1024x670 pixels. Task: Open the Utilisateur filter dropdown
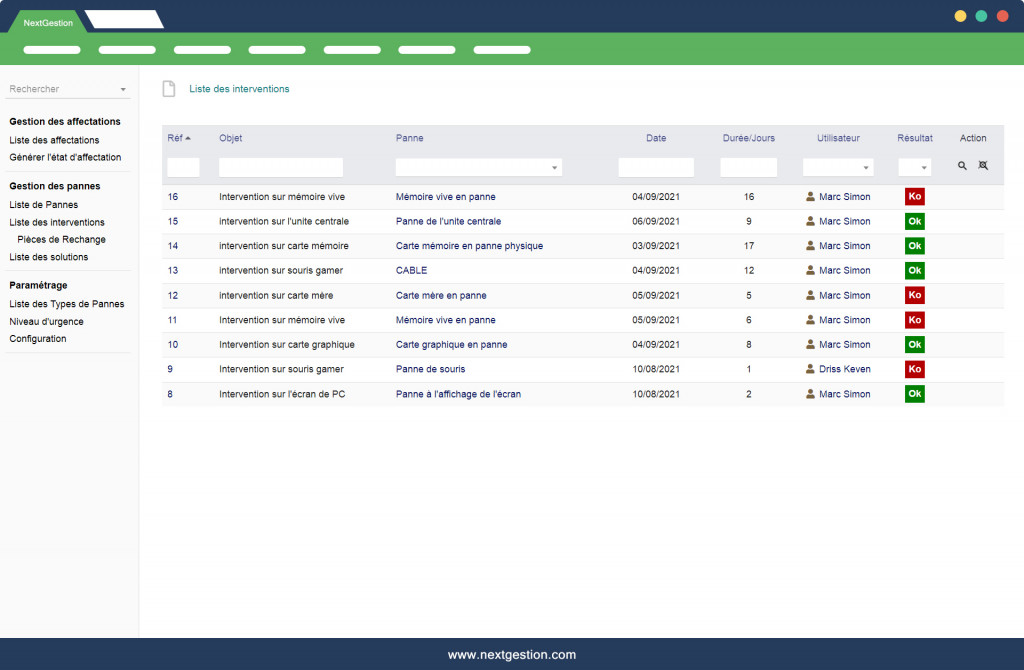[x=838, y=168]
